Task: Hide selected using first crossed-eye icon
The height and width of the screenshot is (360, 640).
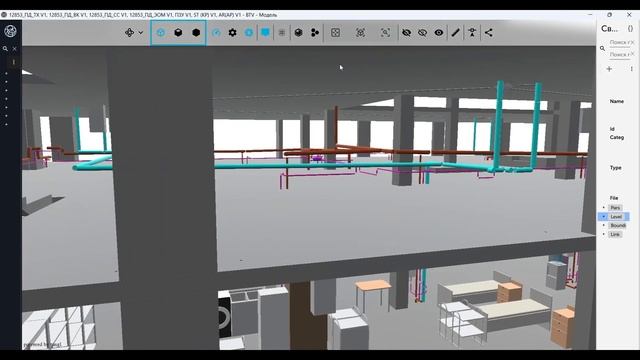Action: pyautogui.click(x=407, y=33)
